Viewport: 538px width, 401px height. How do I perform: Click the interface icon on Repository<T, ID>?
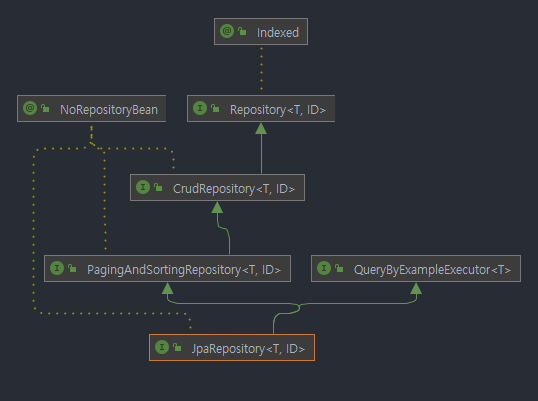[x=200, y=108]
